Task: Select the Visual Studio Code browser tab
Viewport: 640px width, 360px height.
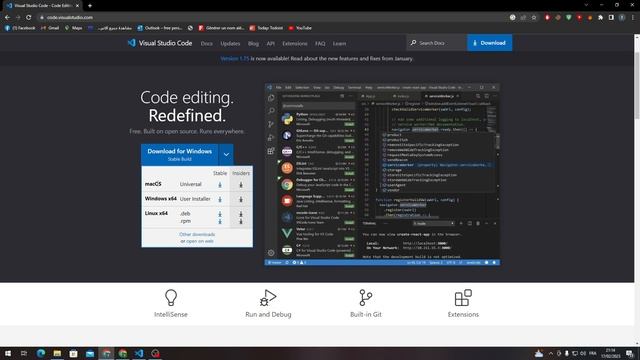Action: pyautogui.click(x=43, y=6)
